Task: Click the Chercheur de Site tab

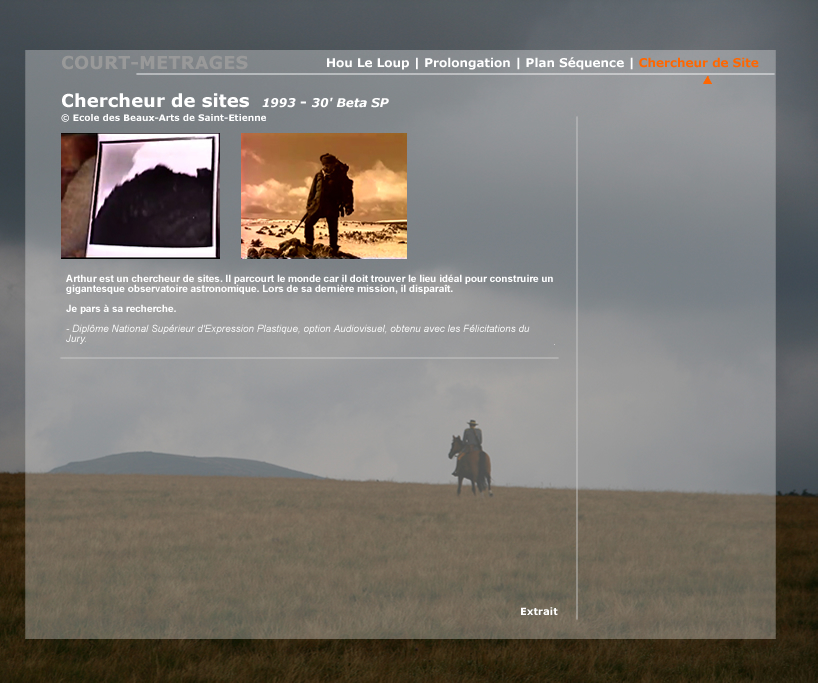Action: coord(699,63)
